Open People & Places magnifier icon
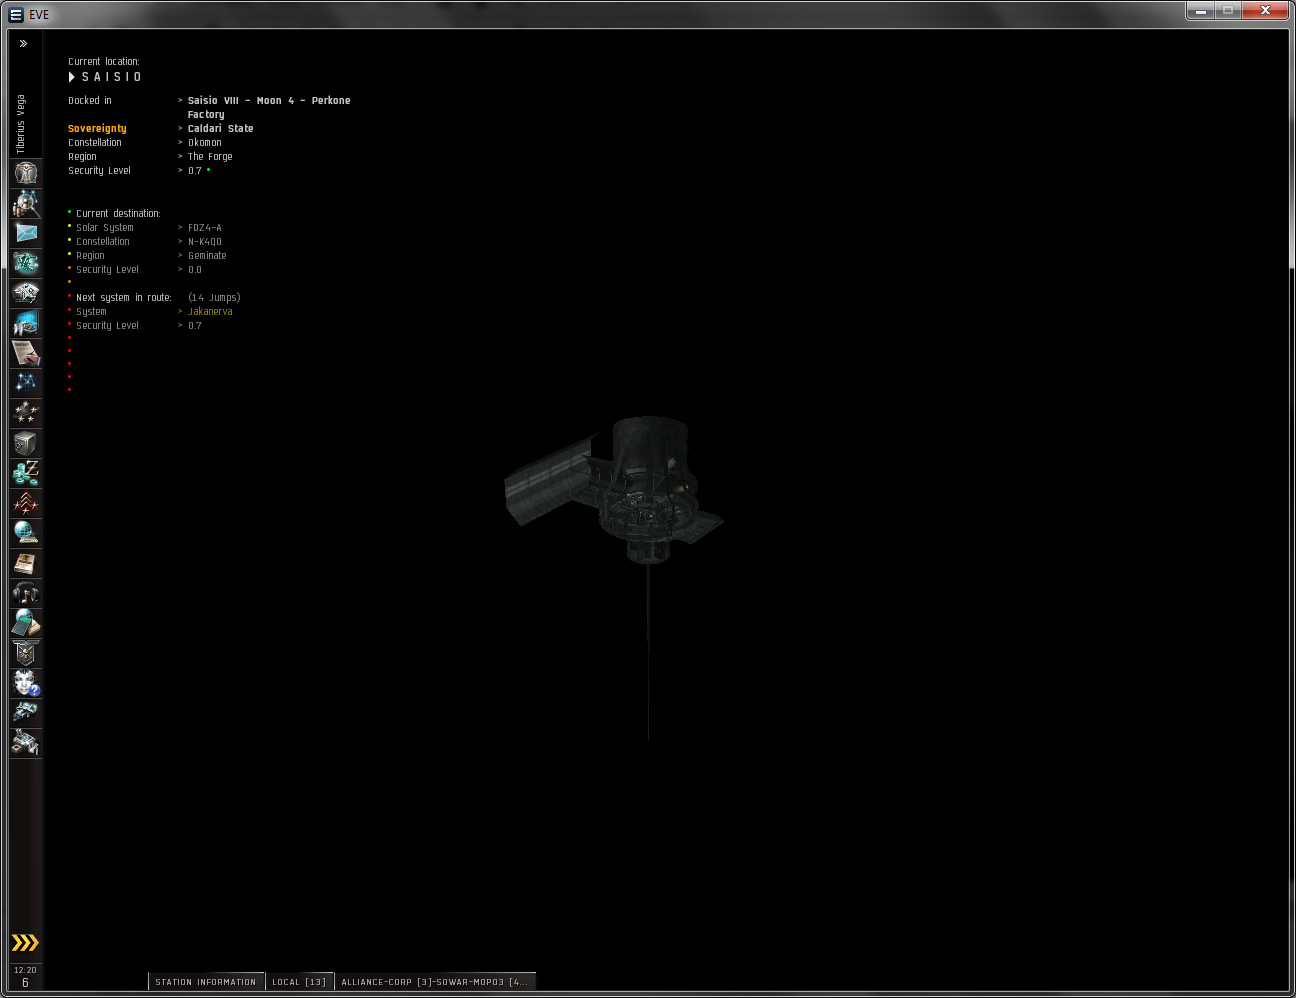 point(26,203)
